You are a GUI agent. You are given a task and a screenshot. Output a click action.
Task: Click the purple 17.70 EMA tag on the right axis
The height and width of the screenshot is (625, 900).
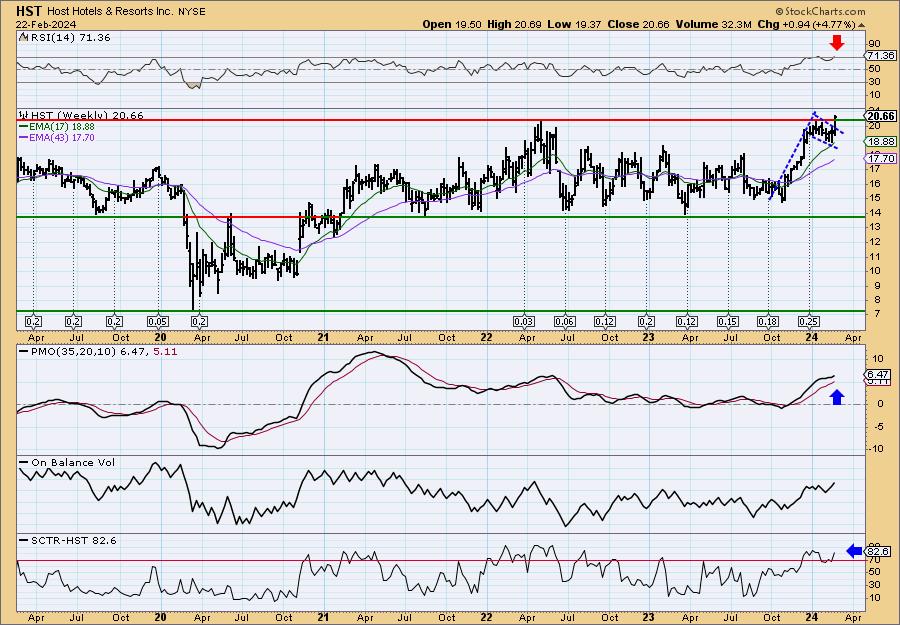click(x=880, y=159)
